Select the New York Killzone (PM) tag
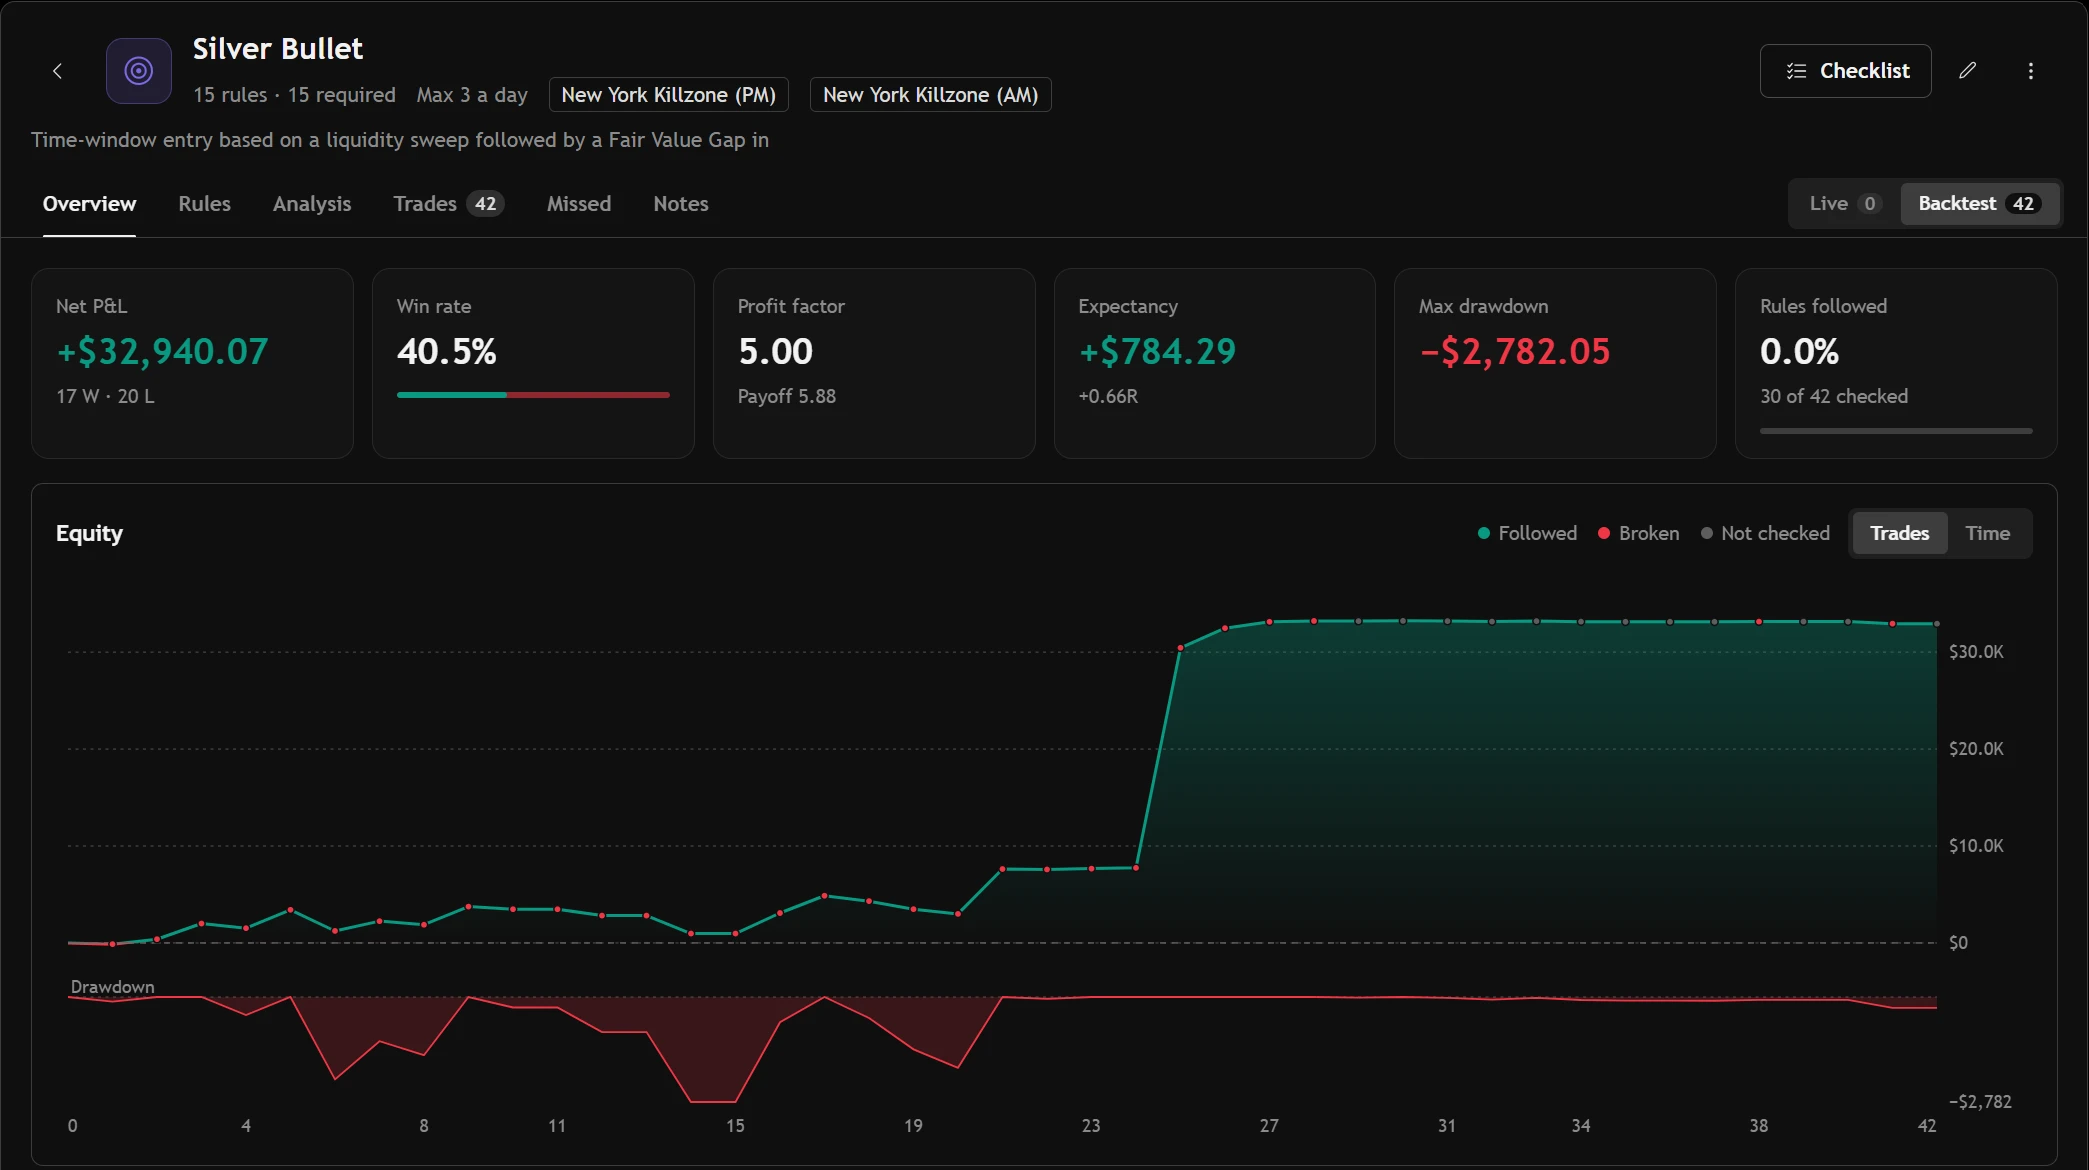 coord(669,95)
